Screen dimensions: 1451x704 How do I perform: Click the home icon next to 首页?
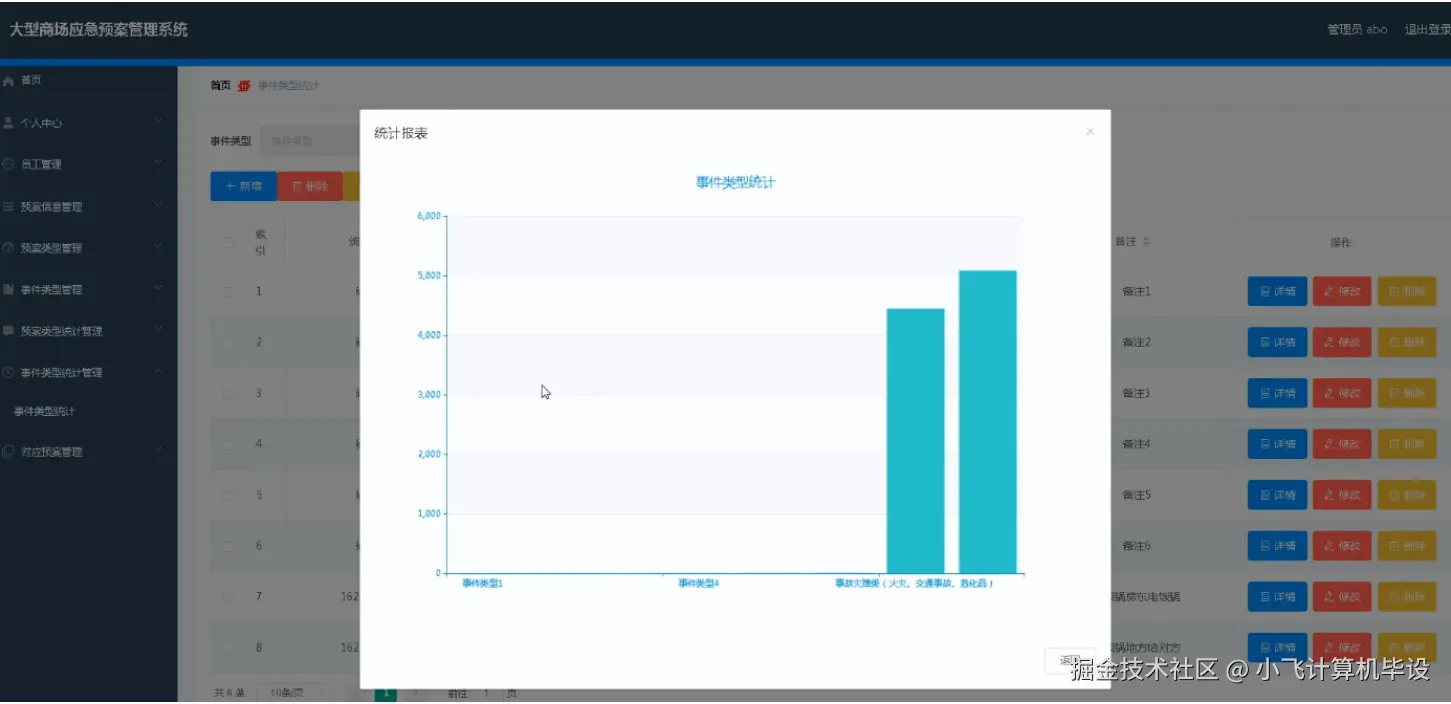tap(9, 80)
